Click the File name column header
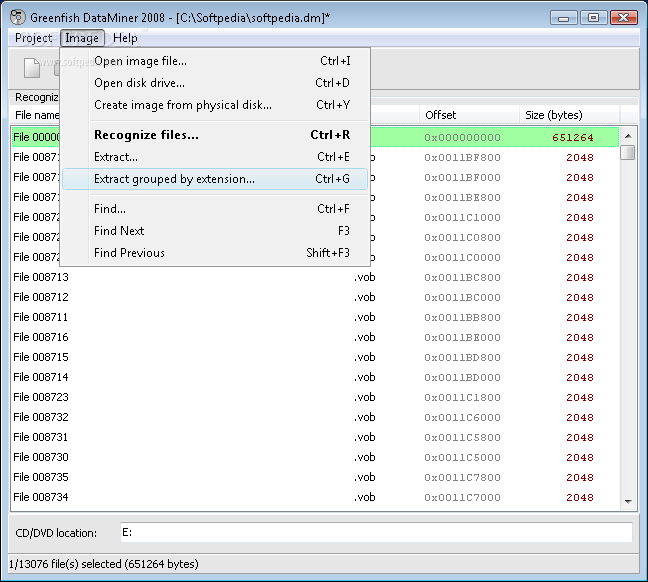Screen dimensions: 648x582 pyautogui.click(x=36, y=115)
